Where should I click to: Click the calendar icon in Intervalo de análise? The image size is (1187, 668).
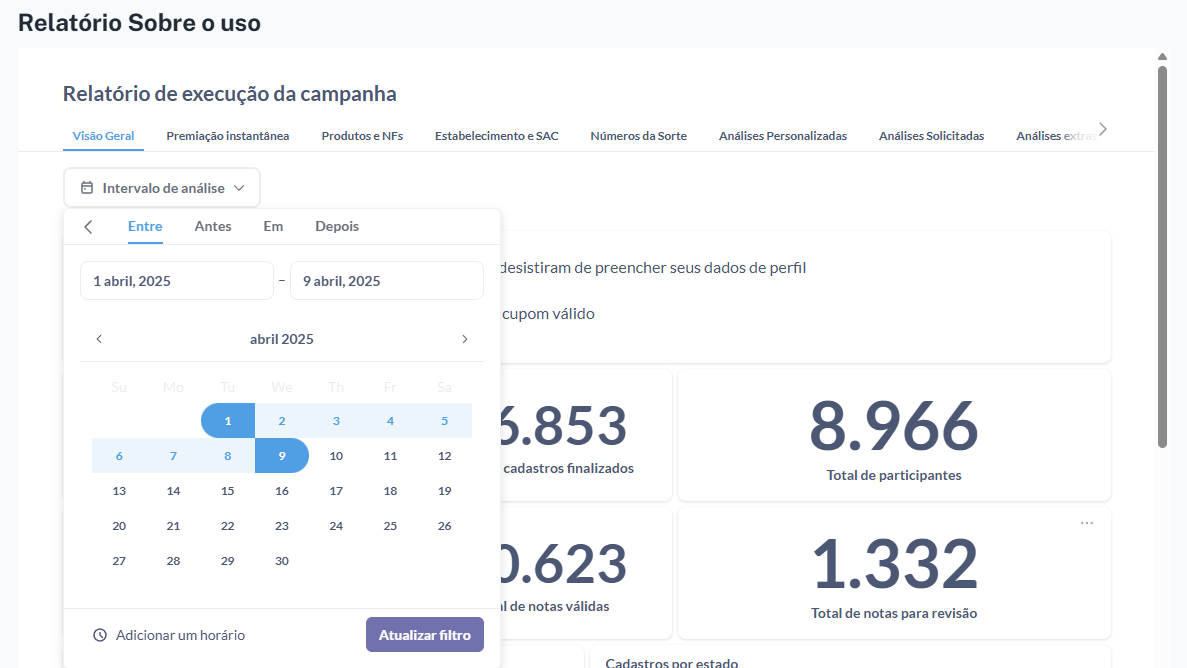pos(87,188)
